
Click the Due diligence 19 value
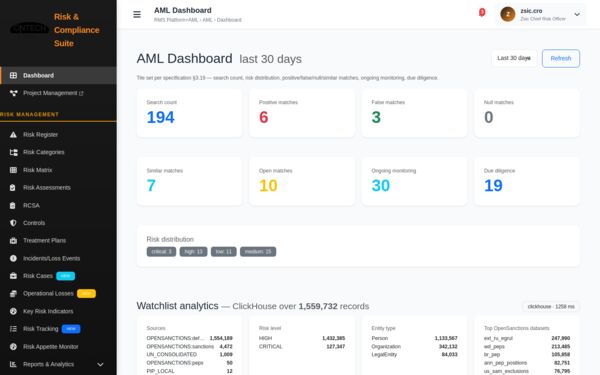[x=493, y=186]
